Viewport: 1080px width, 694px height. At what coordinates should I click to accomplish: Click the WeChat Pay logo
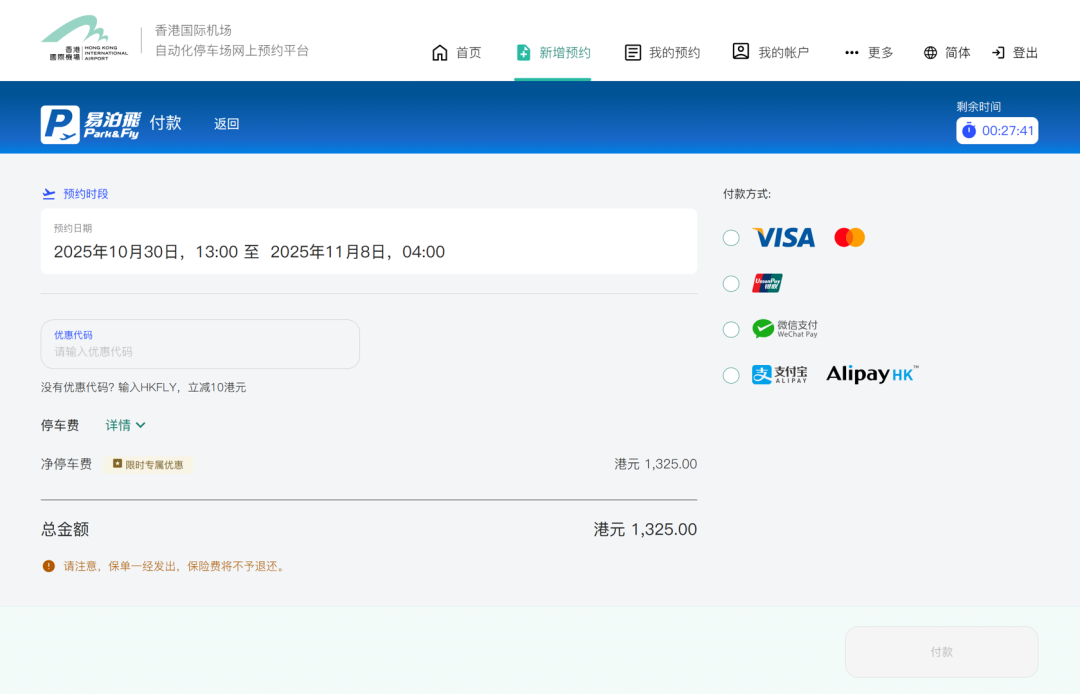787,328
